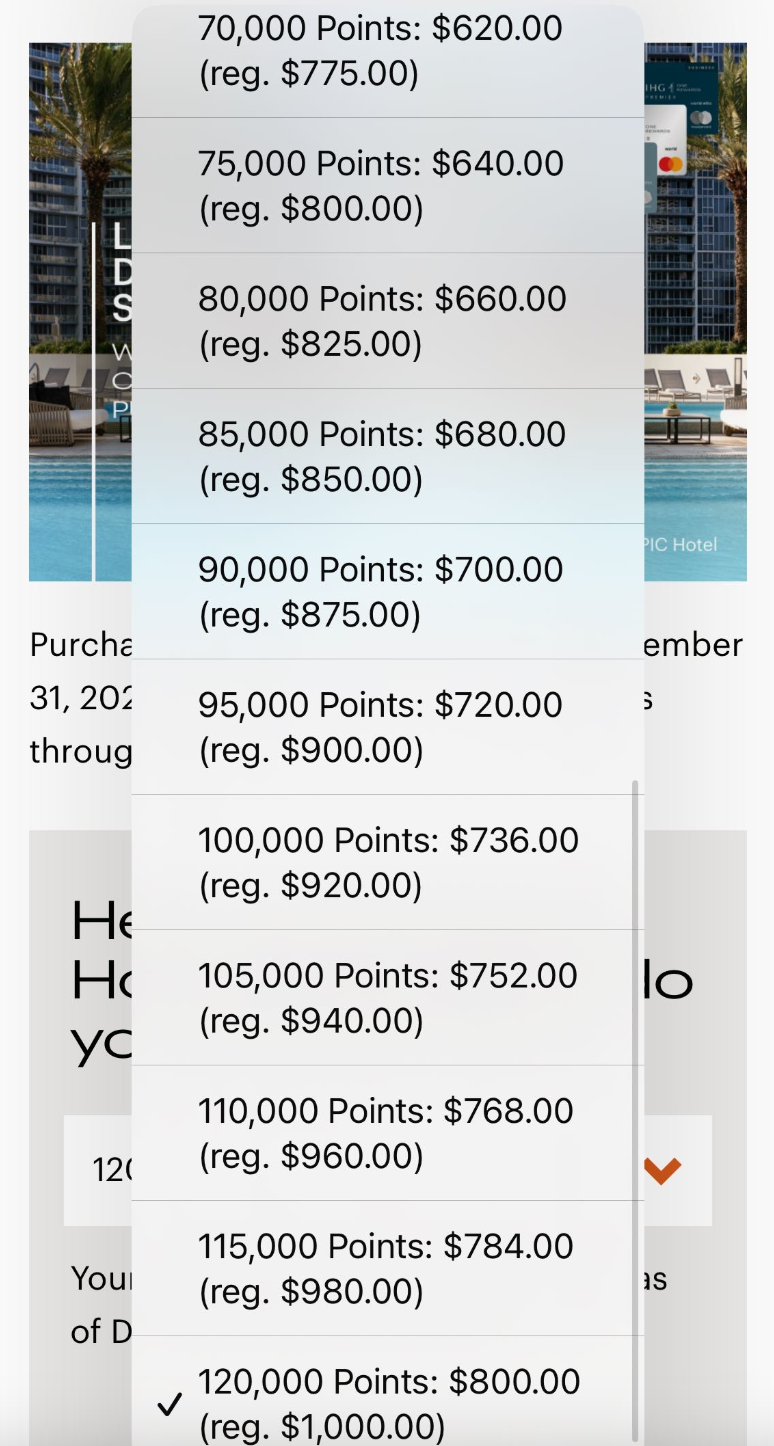The width and height of the screenshot is (774, 1446).
Task: Select 95,000 Points: $720.00 option
Action: click(x=380, y=727)
